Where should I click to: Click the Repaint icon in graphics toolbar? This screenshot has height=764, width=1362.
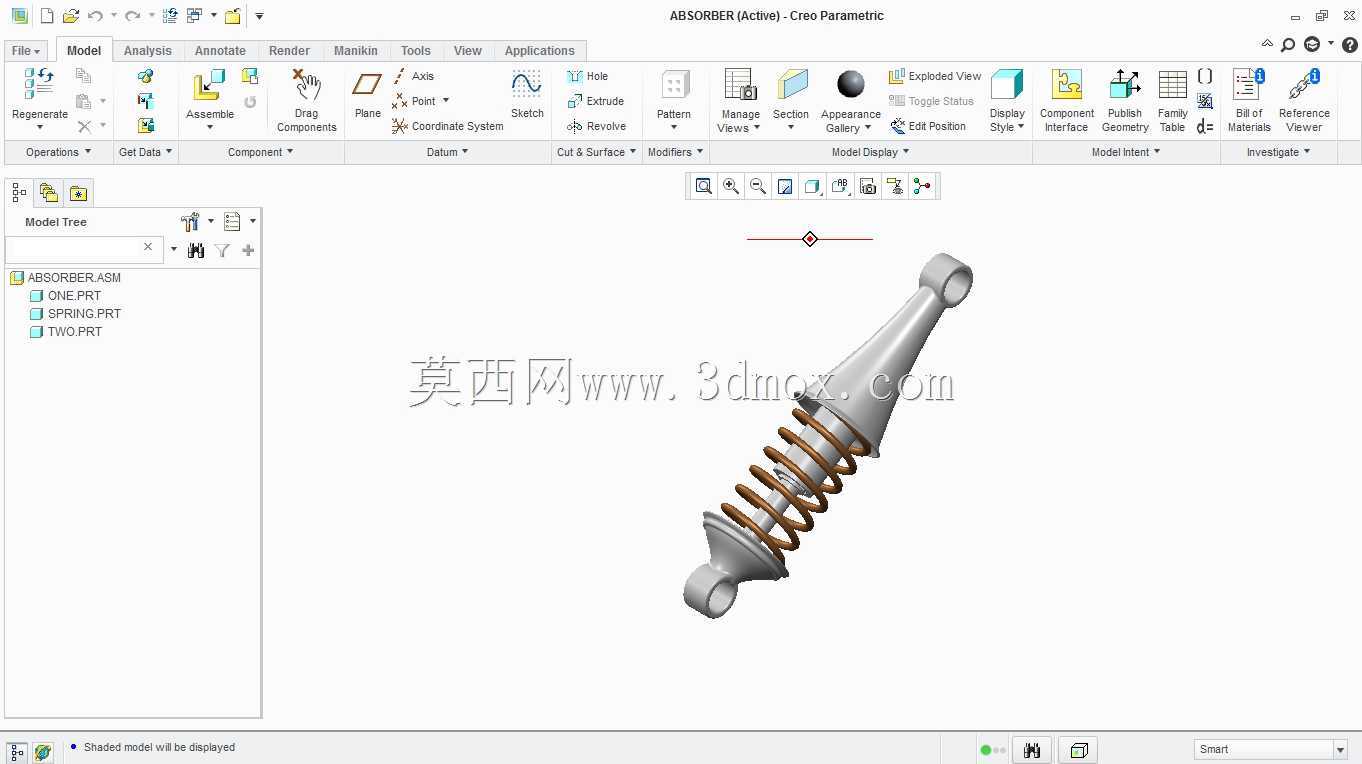785,186
